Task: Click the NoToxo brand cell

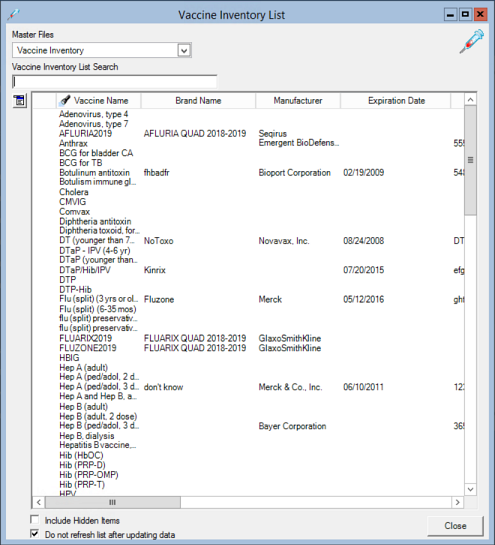Action: click(159, 241)
